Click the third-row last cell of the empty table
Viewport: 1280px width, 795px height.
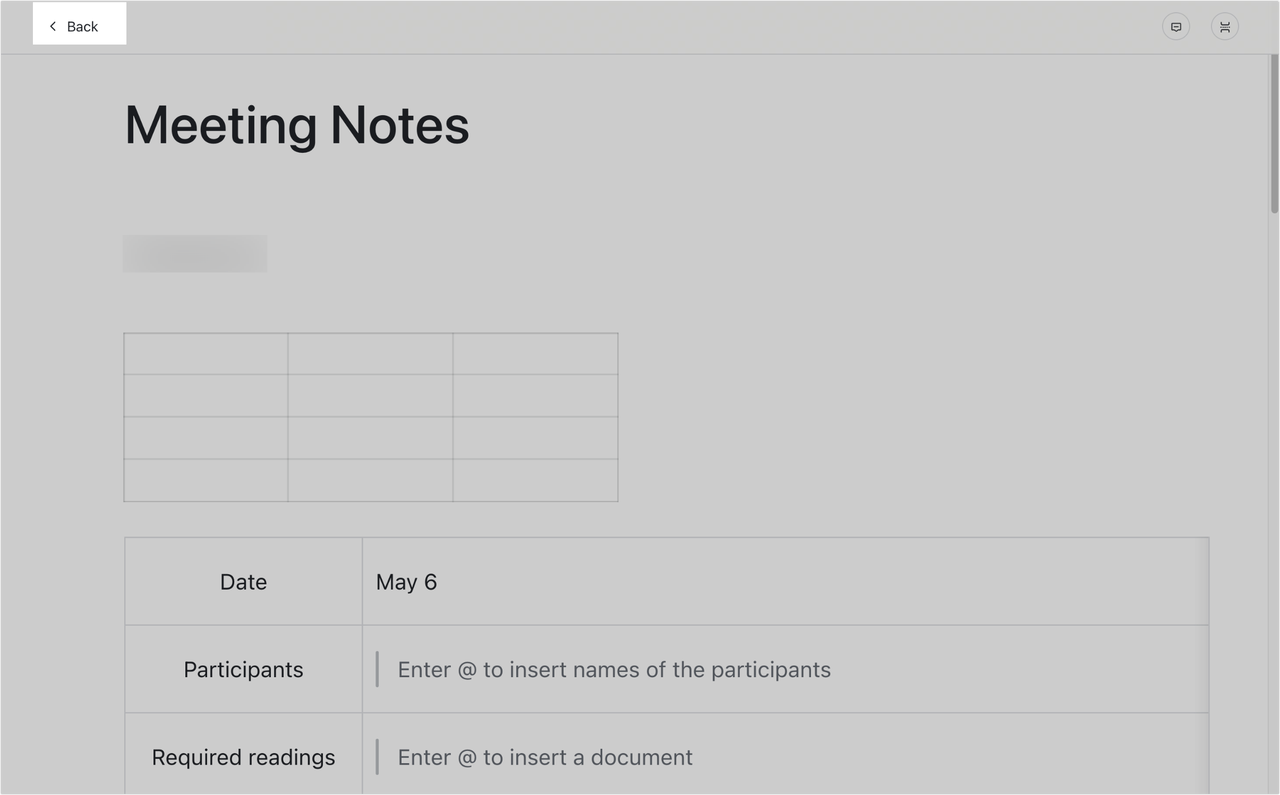[x=535, y=438]
